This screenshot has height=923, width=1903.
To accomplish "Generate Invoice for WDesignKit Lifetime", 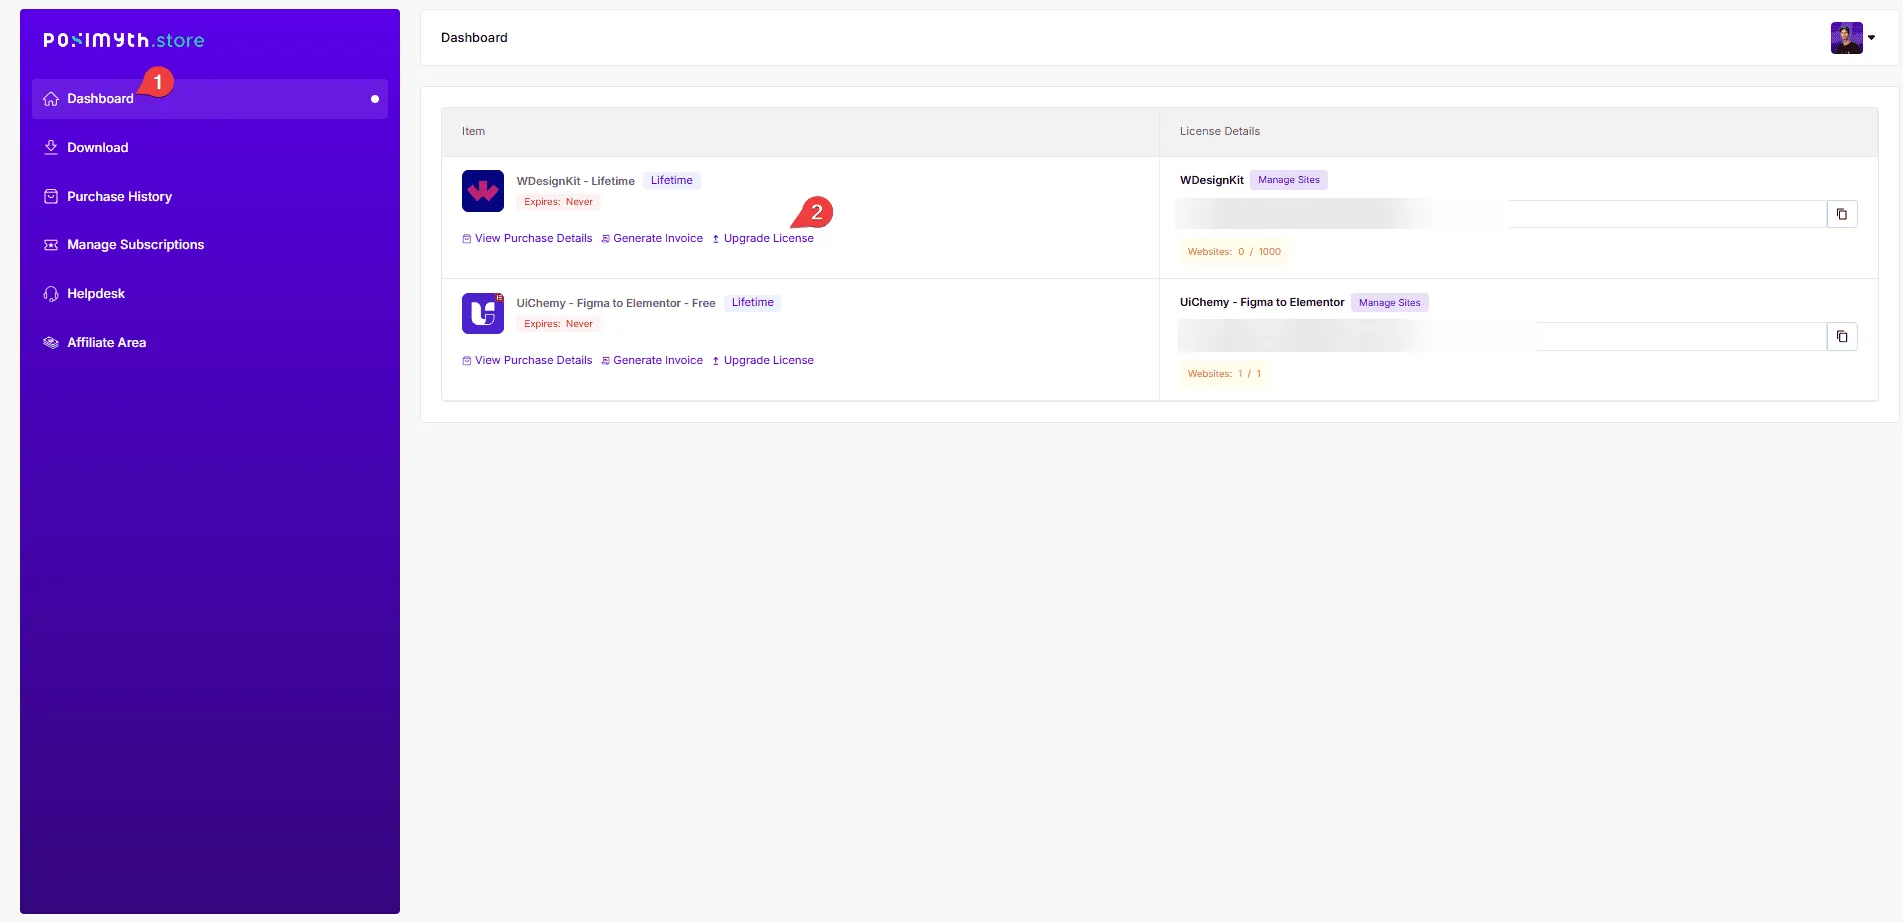I will (657, 239).
